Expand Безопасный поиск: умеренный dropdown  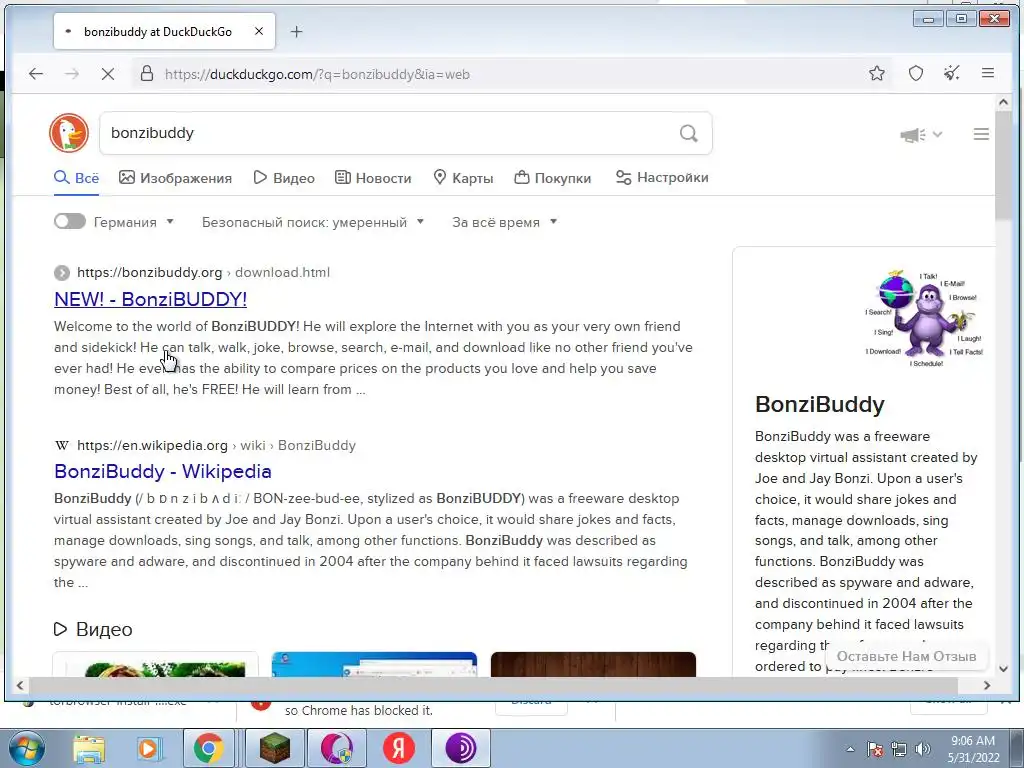(313, 222)
